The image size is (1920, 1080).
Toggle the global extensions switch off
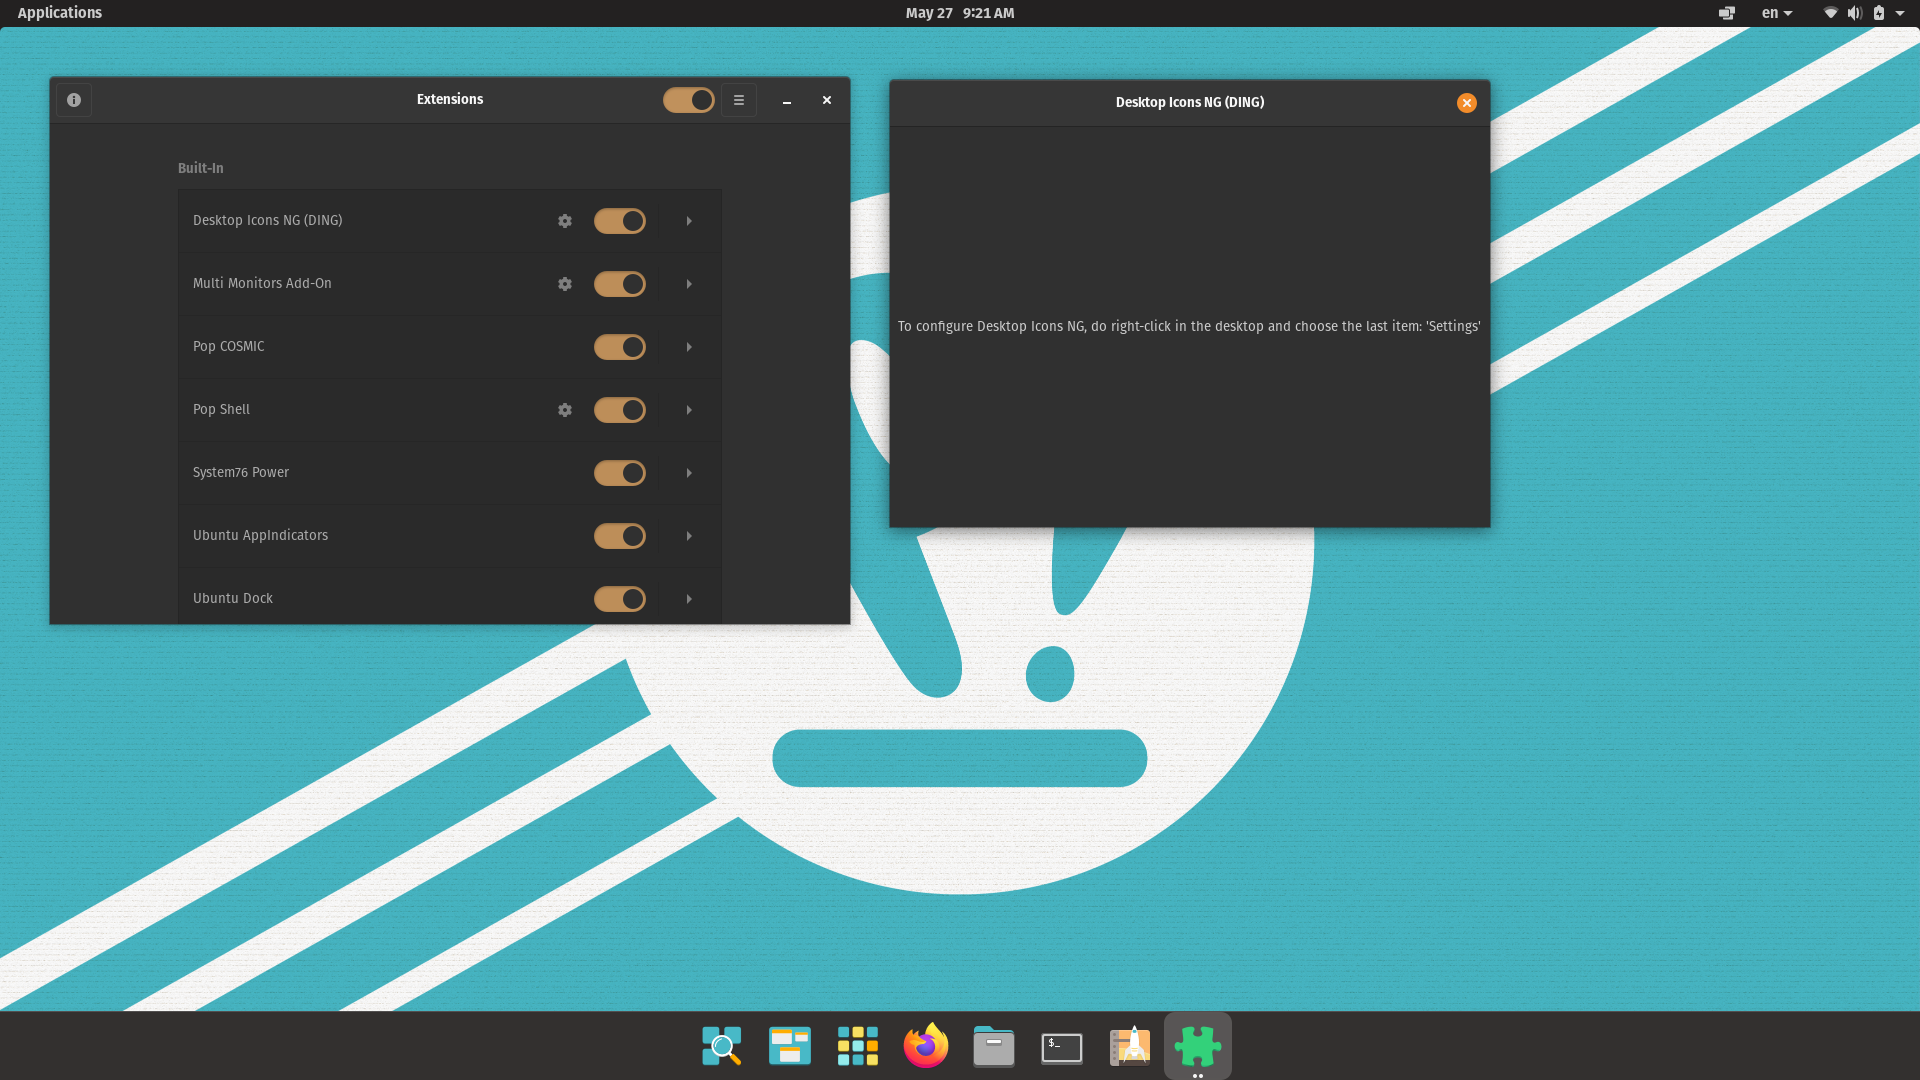click(x=688, y=100)
